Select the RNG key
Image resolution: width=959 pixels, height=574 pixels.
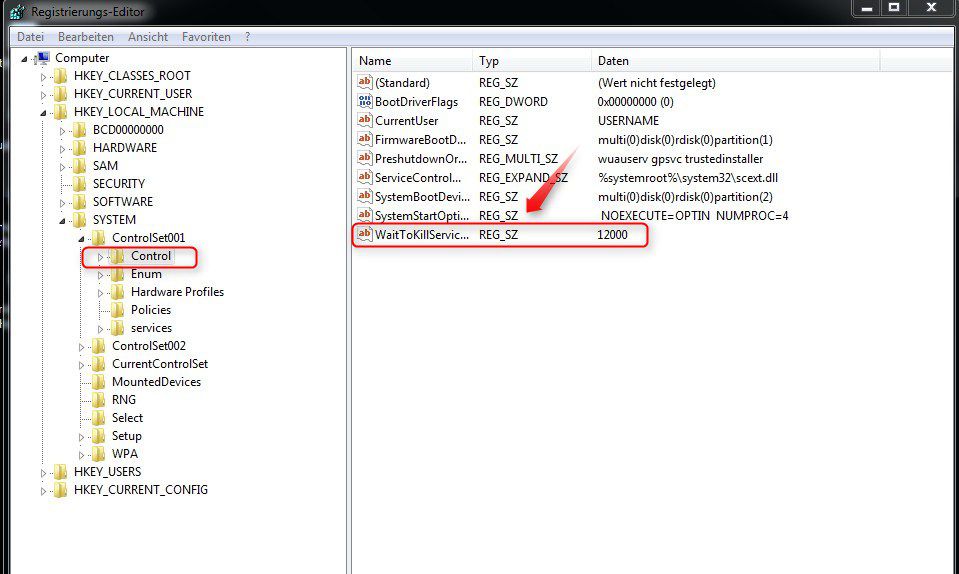pyautogui.click(x=124, y=400)
